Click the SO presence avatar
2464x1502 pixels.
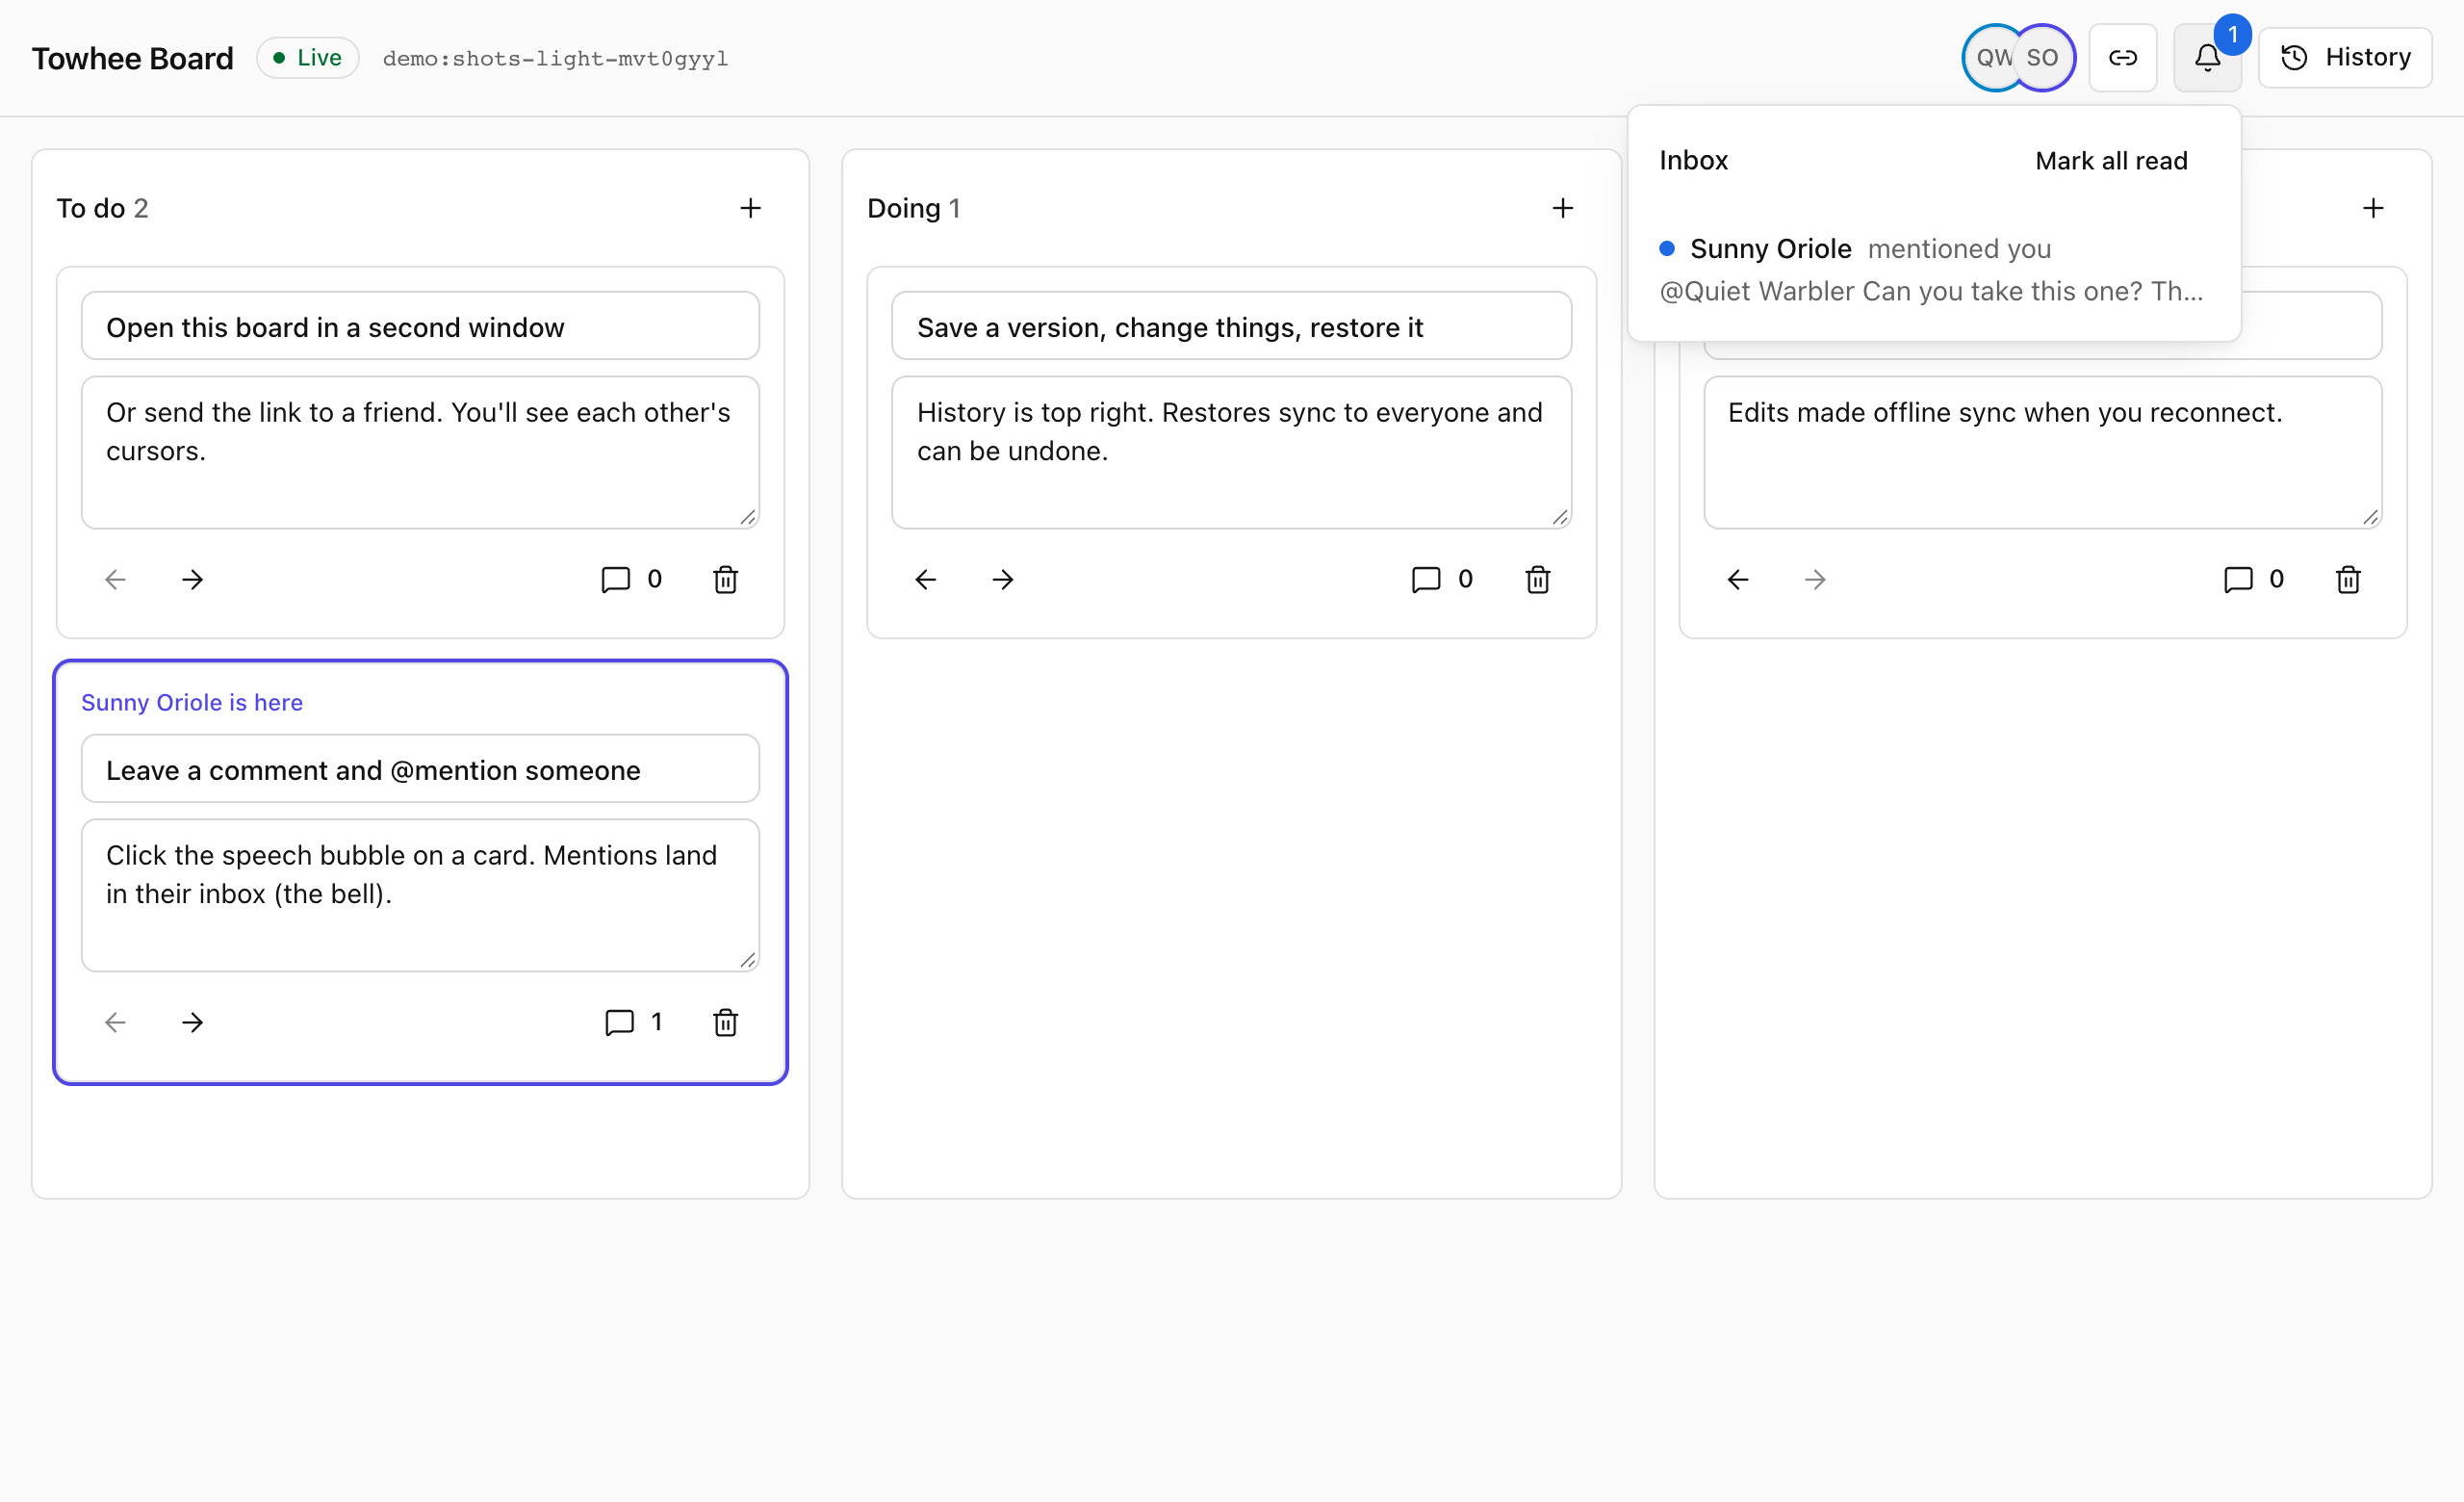[x=2043, y=58]
